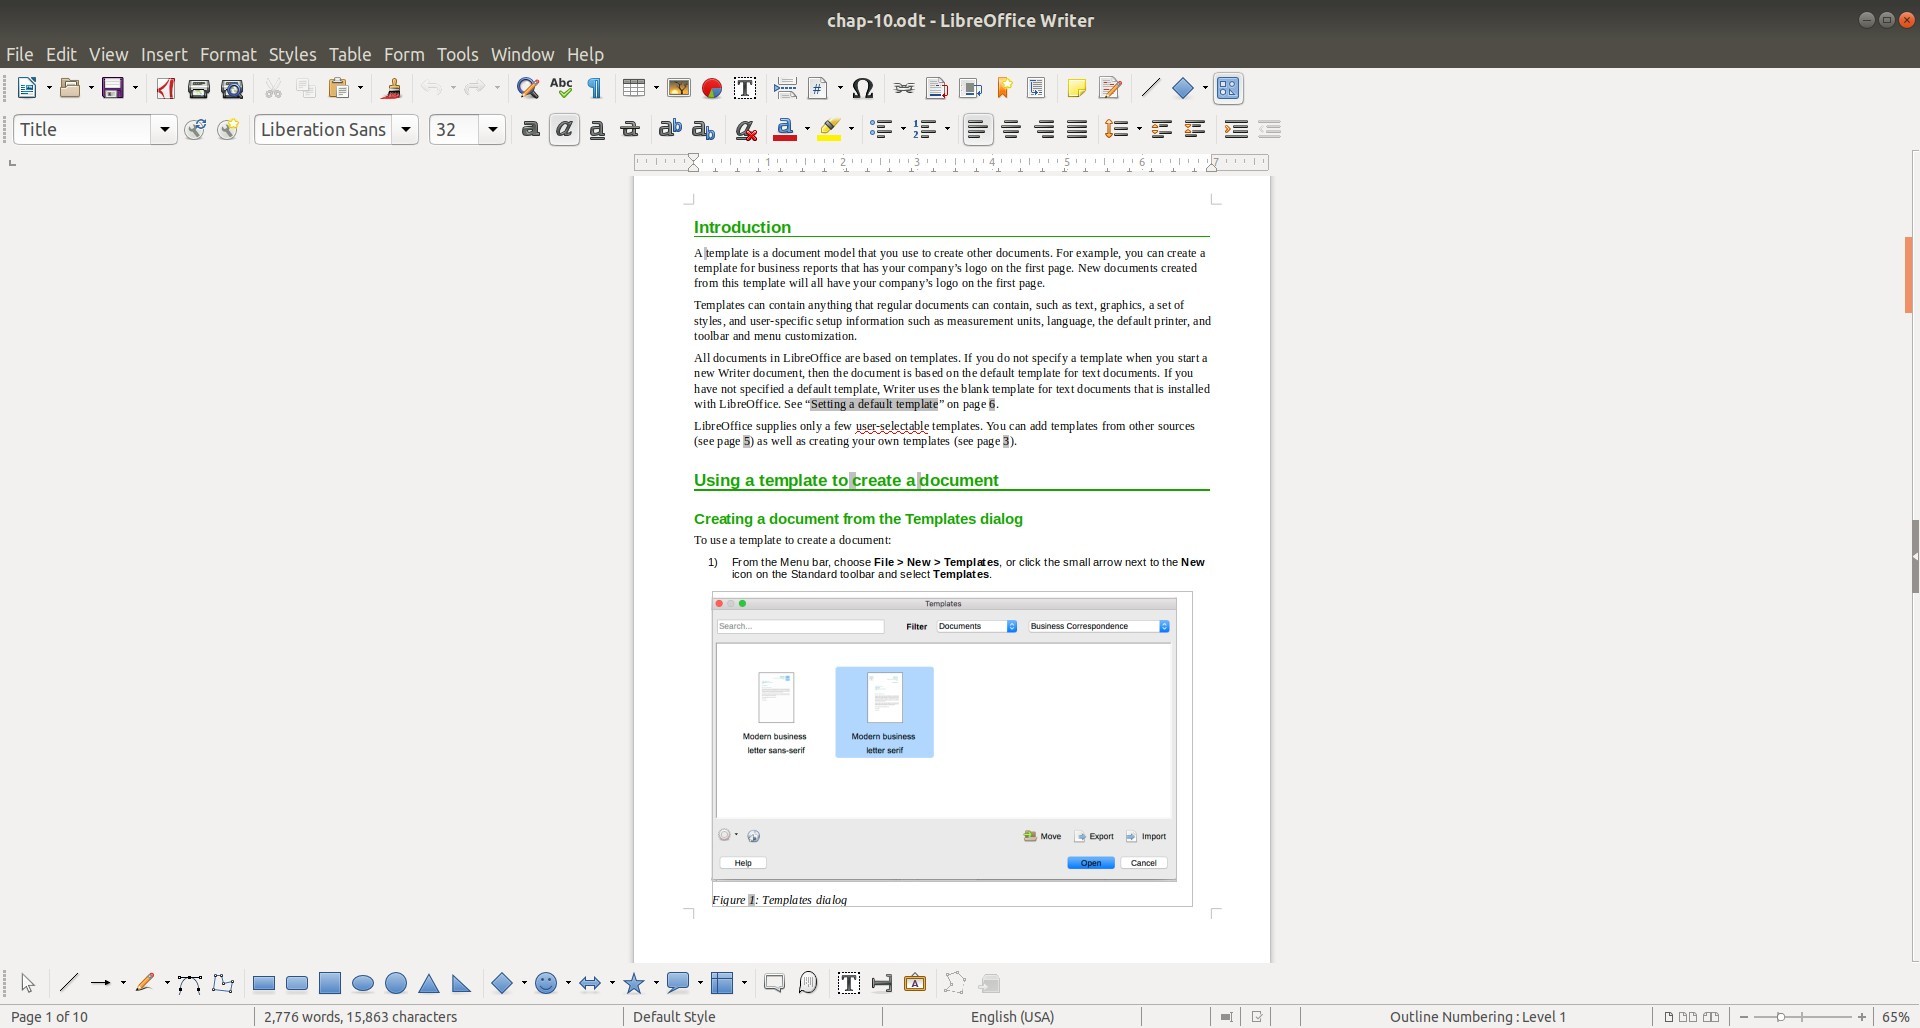
Task: Insert Fontwork text icon
Action: tap(915, 983)
